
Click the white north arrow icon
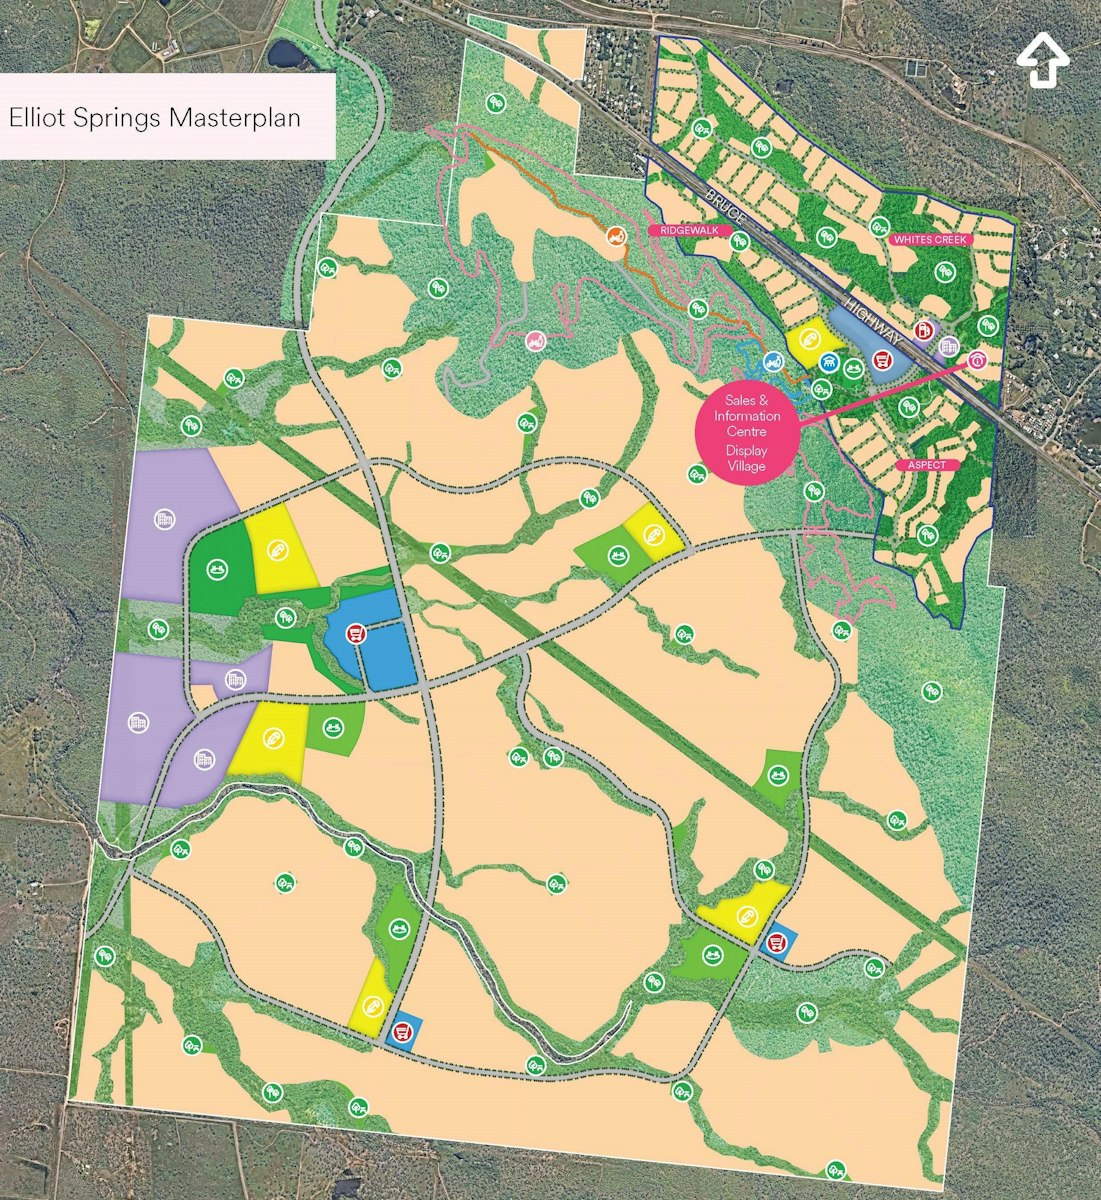pyautogui.click(x=1043, y=61)
